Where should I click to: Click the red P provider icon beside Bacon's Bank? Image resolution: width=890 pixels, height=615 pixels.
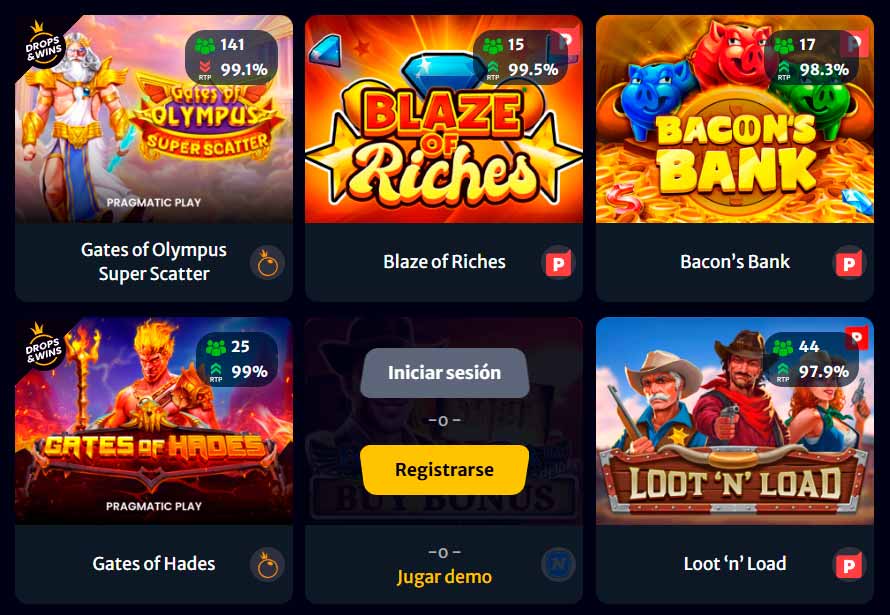[849, 263]
